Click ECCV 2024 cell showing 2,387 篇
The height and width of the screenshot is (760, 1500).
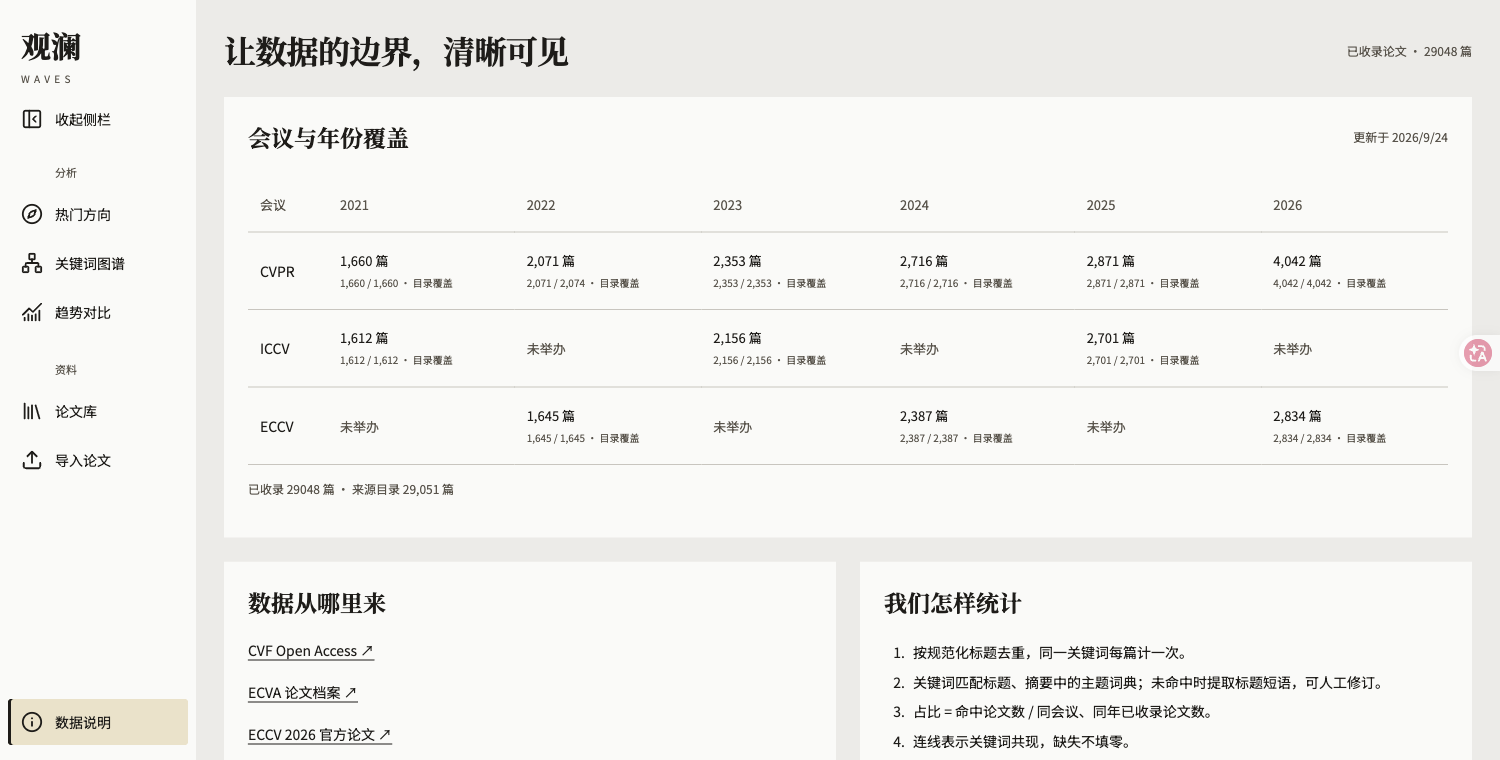point(981,426)
